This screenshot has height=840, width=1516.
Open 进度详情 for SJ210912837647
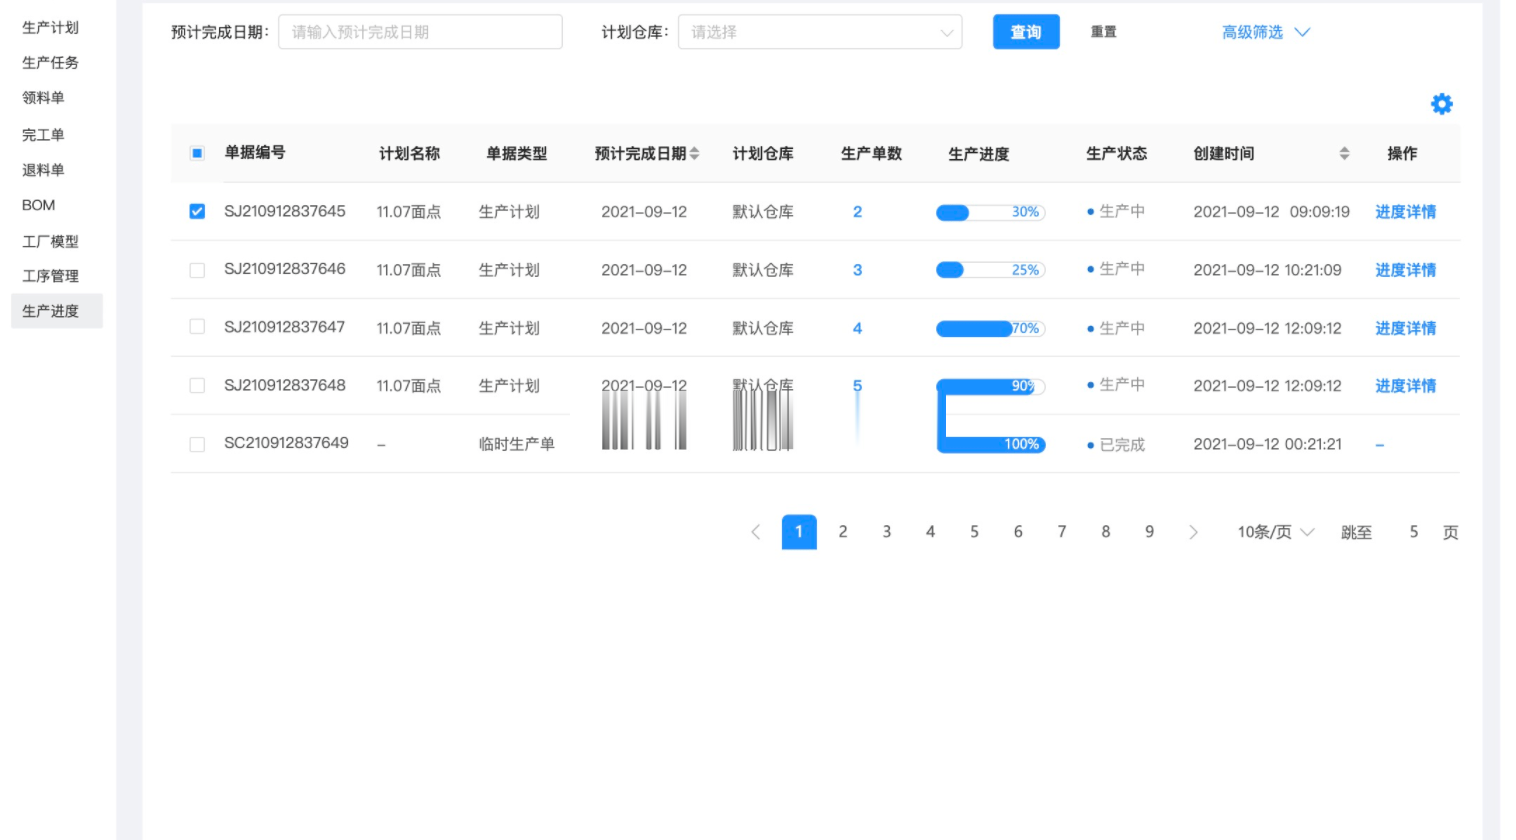click(x=1405, y=328)
